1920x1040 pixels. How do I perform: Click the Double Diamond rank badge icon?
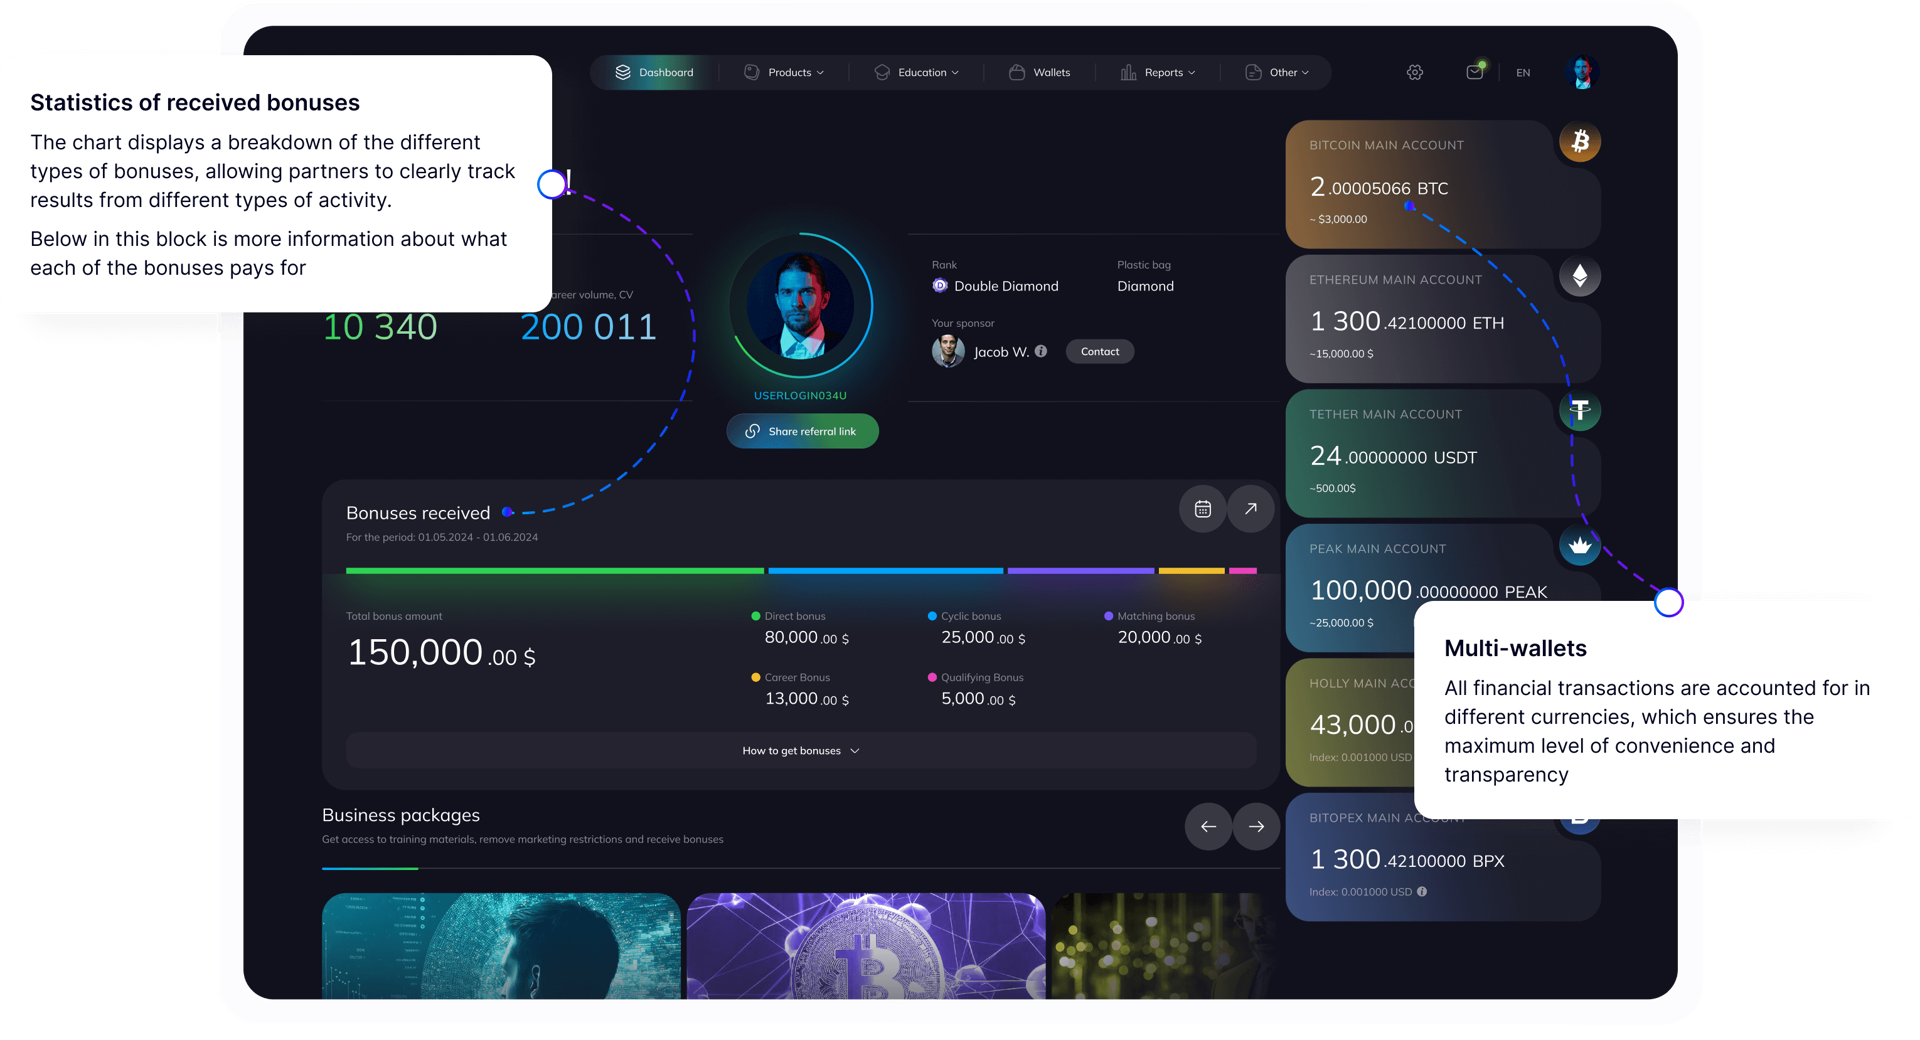point(940,286)
